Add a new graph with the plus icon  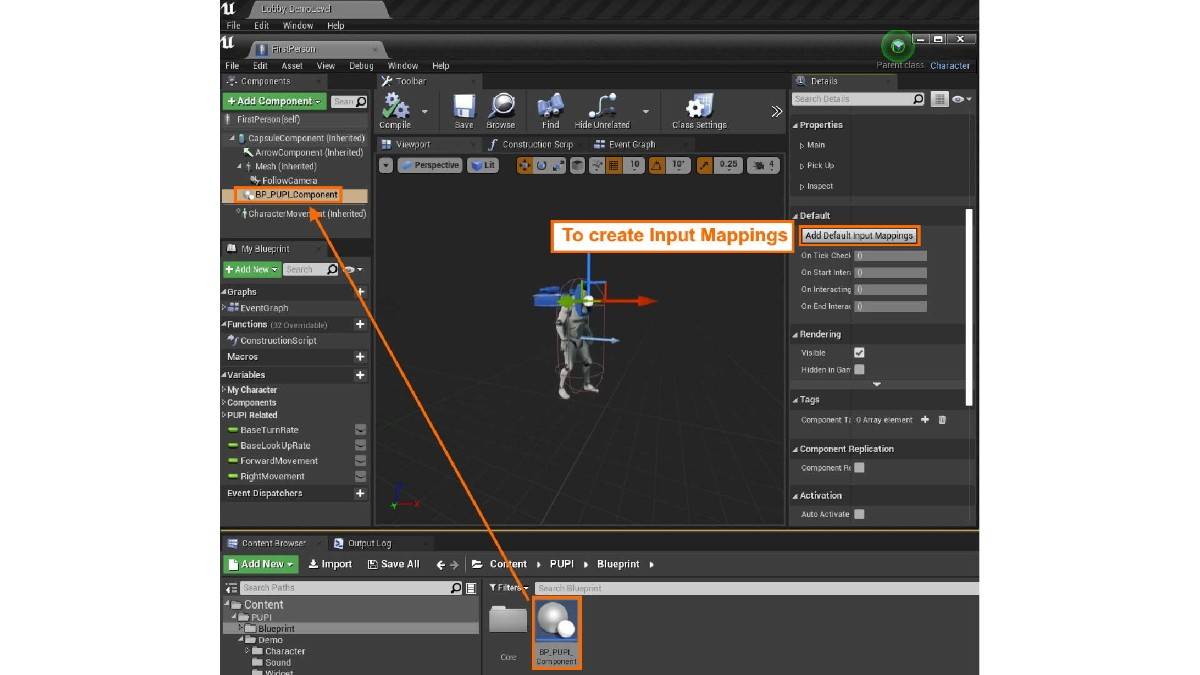pyautogui.click(x=360, y=292)
